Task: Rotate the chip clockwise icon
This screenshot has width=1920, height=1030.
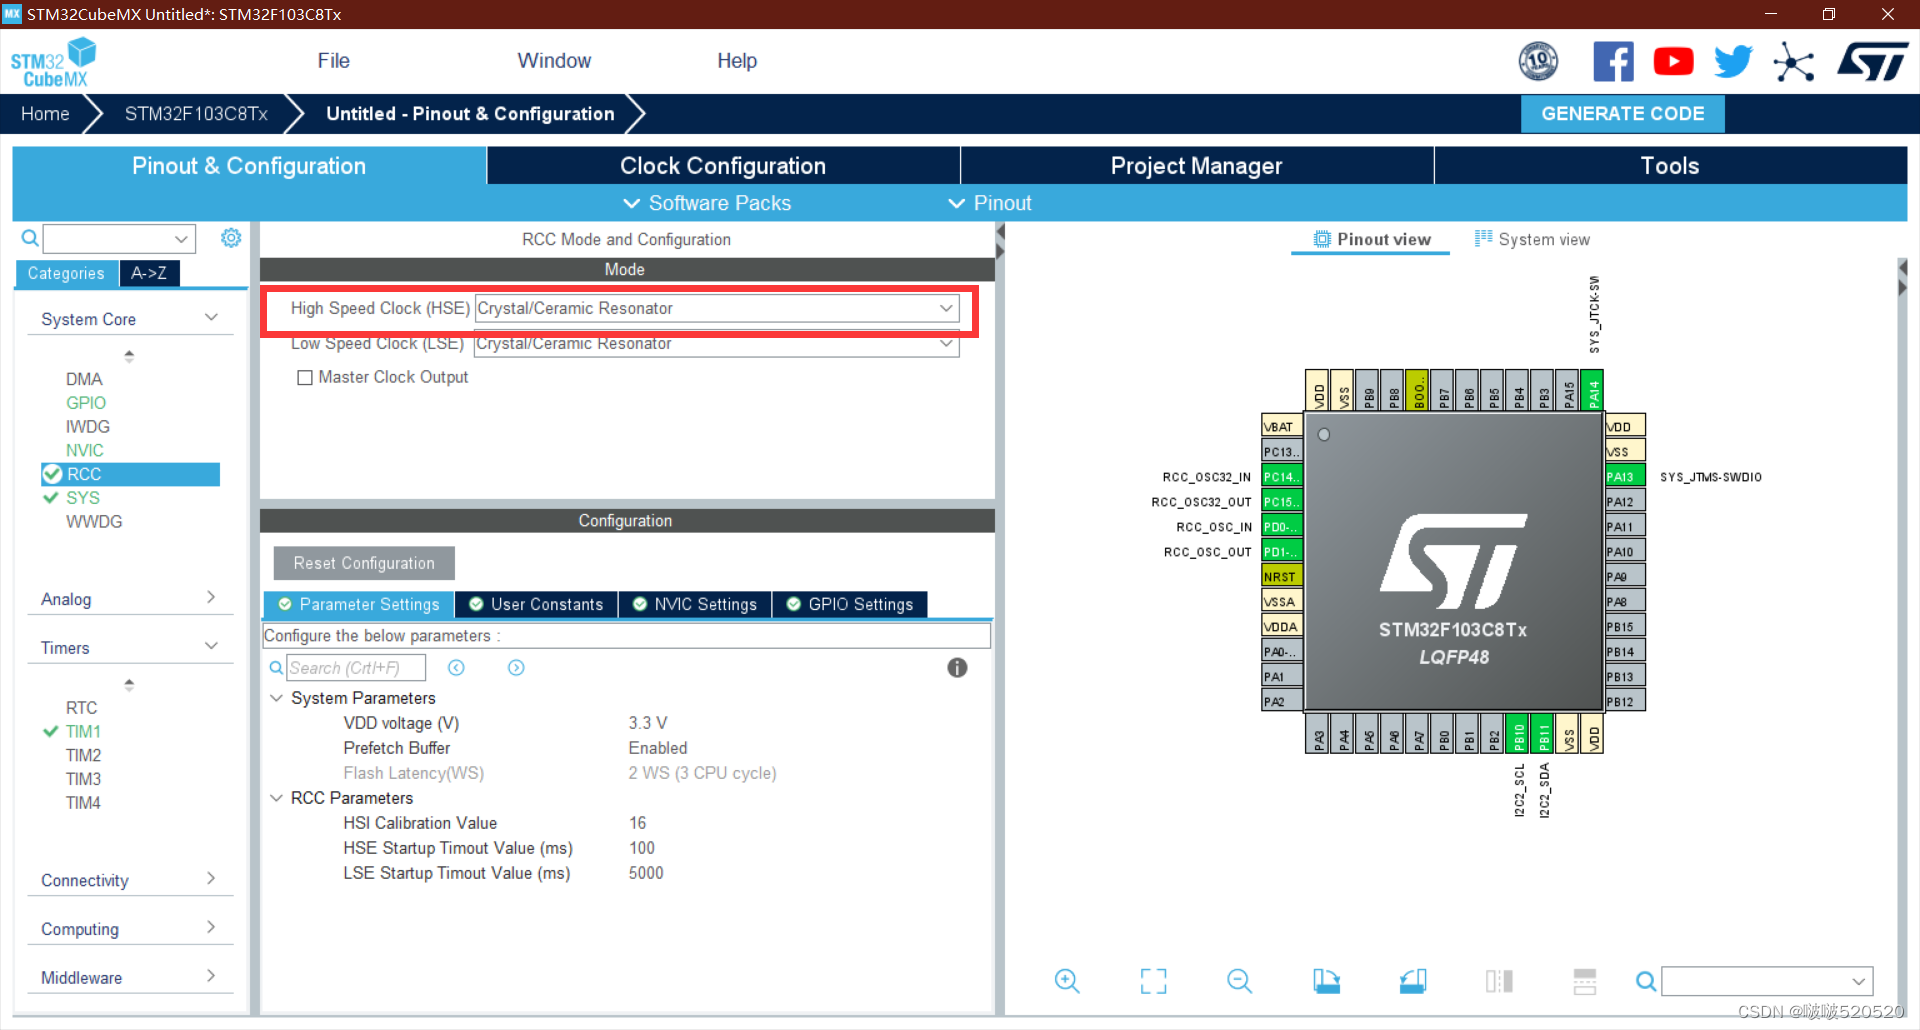Action: click(x=1326, y=981)
